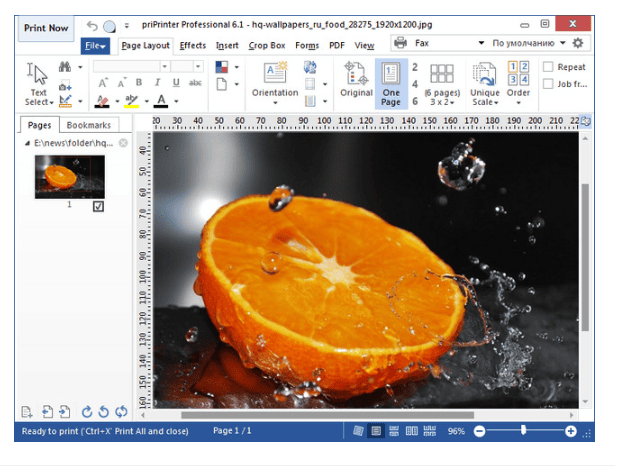Switch to the PDF tab

click(x=337, y=46)
